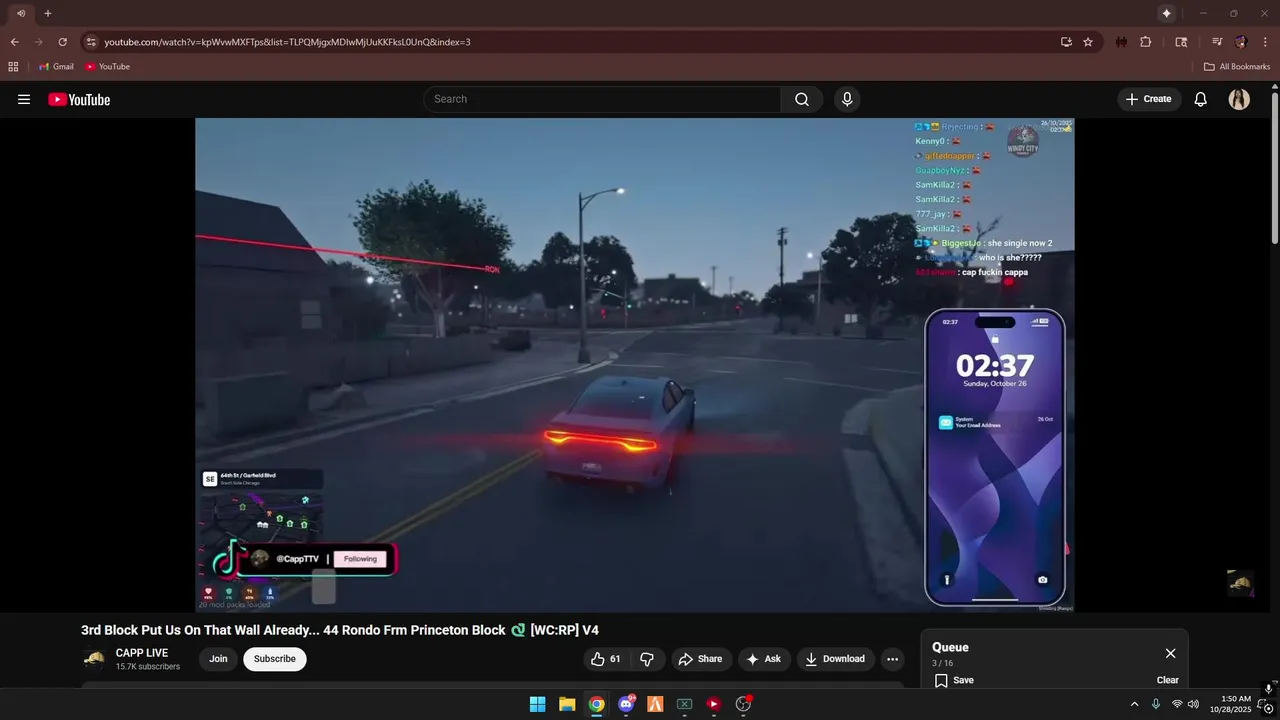1280x720 pixels.
Task: Clear the queue
Action: [x=1168, y=680]
